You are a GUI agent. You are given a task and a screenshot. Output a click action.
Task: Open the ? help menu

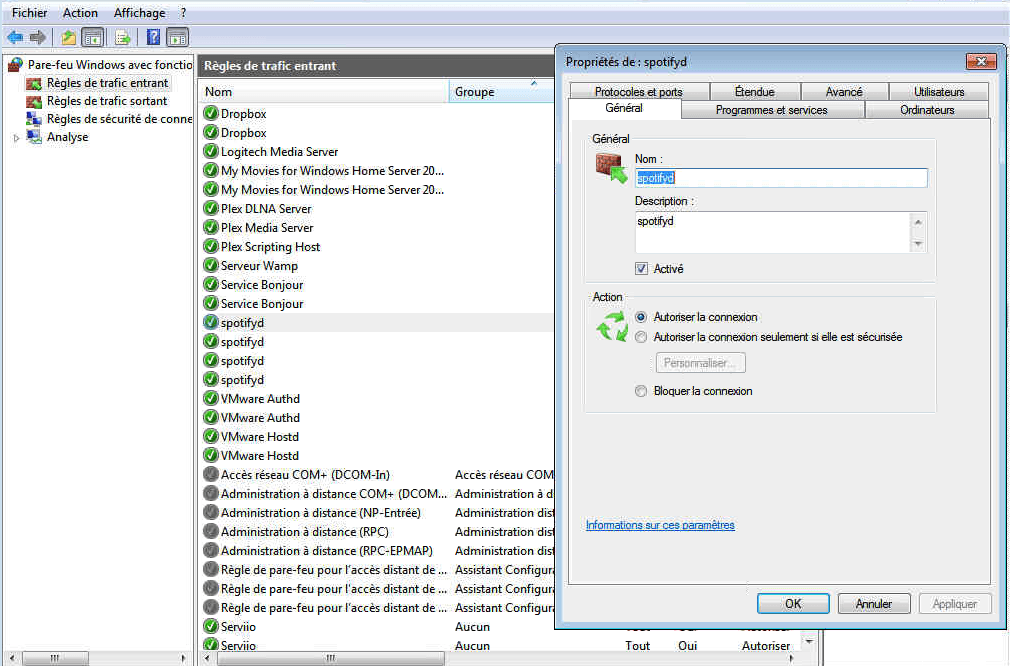(183, 13)
